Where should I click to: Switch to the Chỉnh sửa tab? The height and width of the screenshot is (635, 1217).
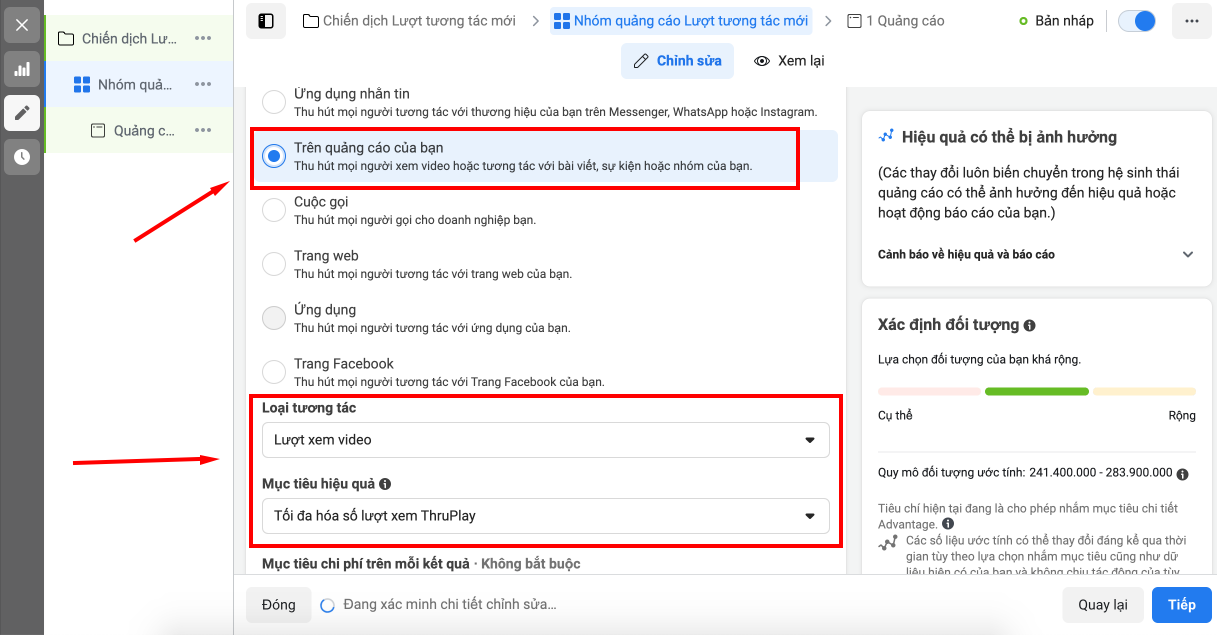677,61
